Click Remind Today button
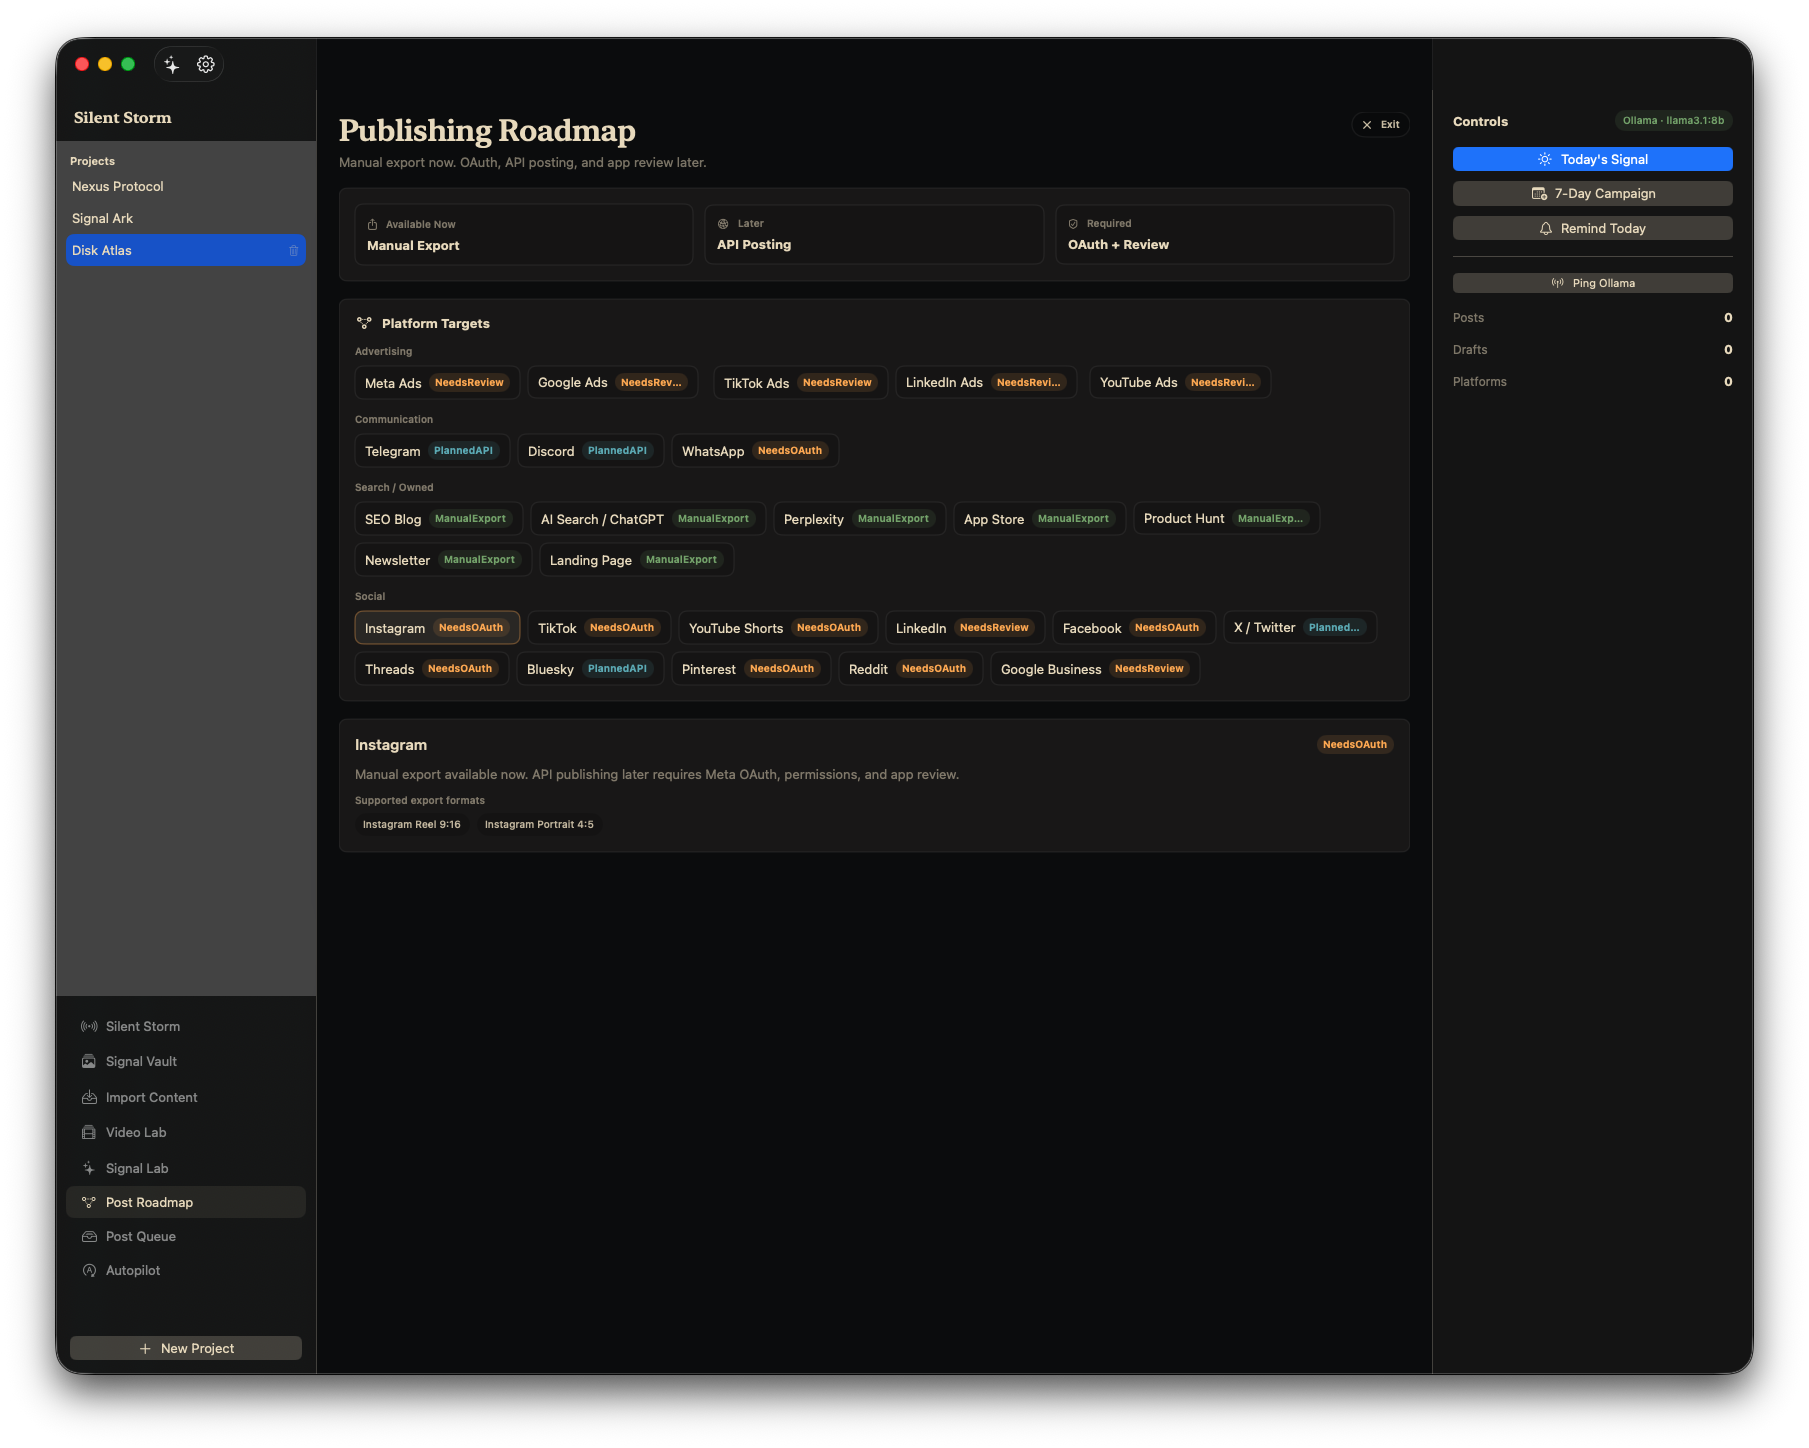Image resolution: width=1809 pixels, height=1448 pixels. (x=1592, y=229)
